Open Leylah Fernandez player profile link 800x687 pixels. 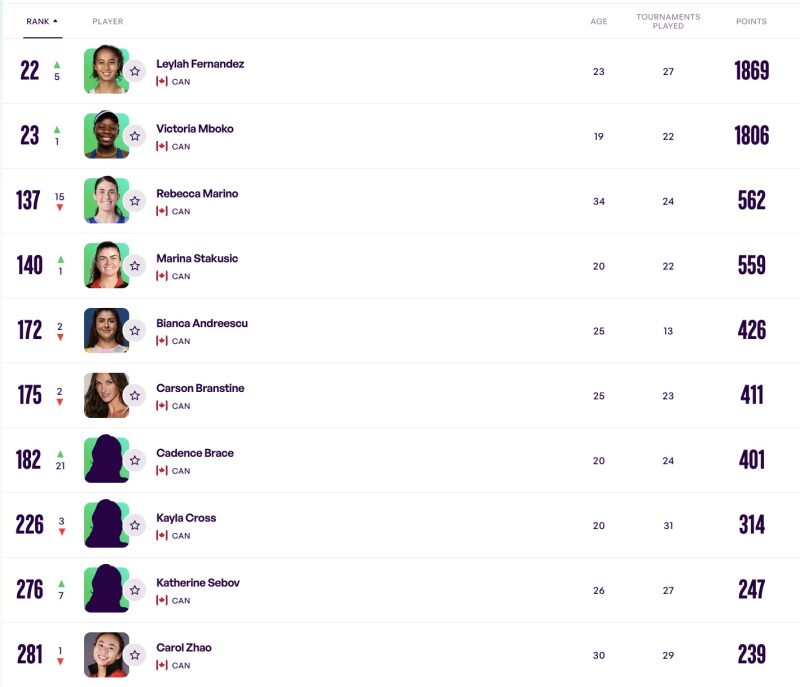point(200,64)
